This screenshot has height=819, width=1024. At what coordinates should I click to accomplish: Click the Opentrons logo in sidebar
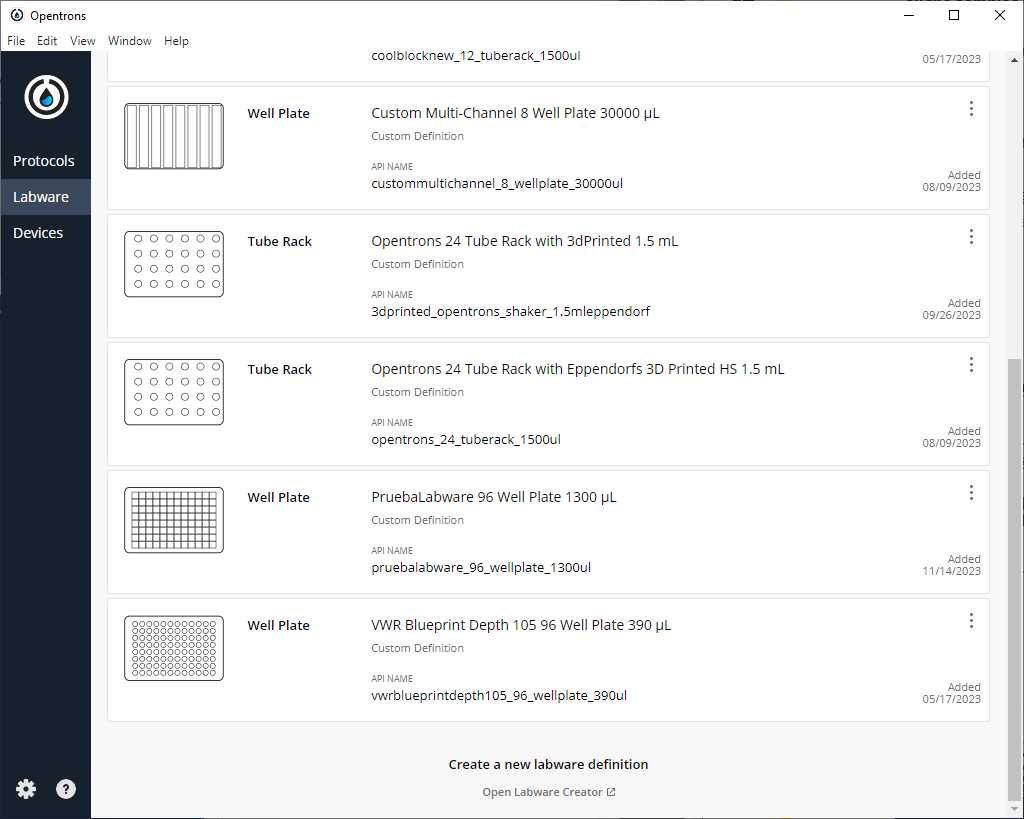coord(46,97)
